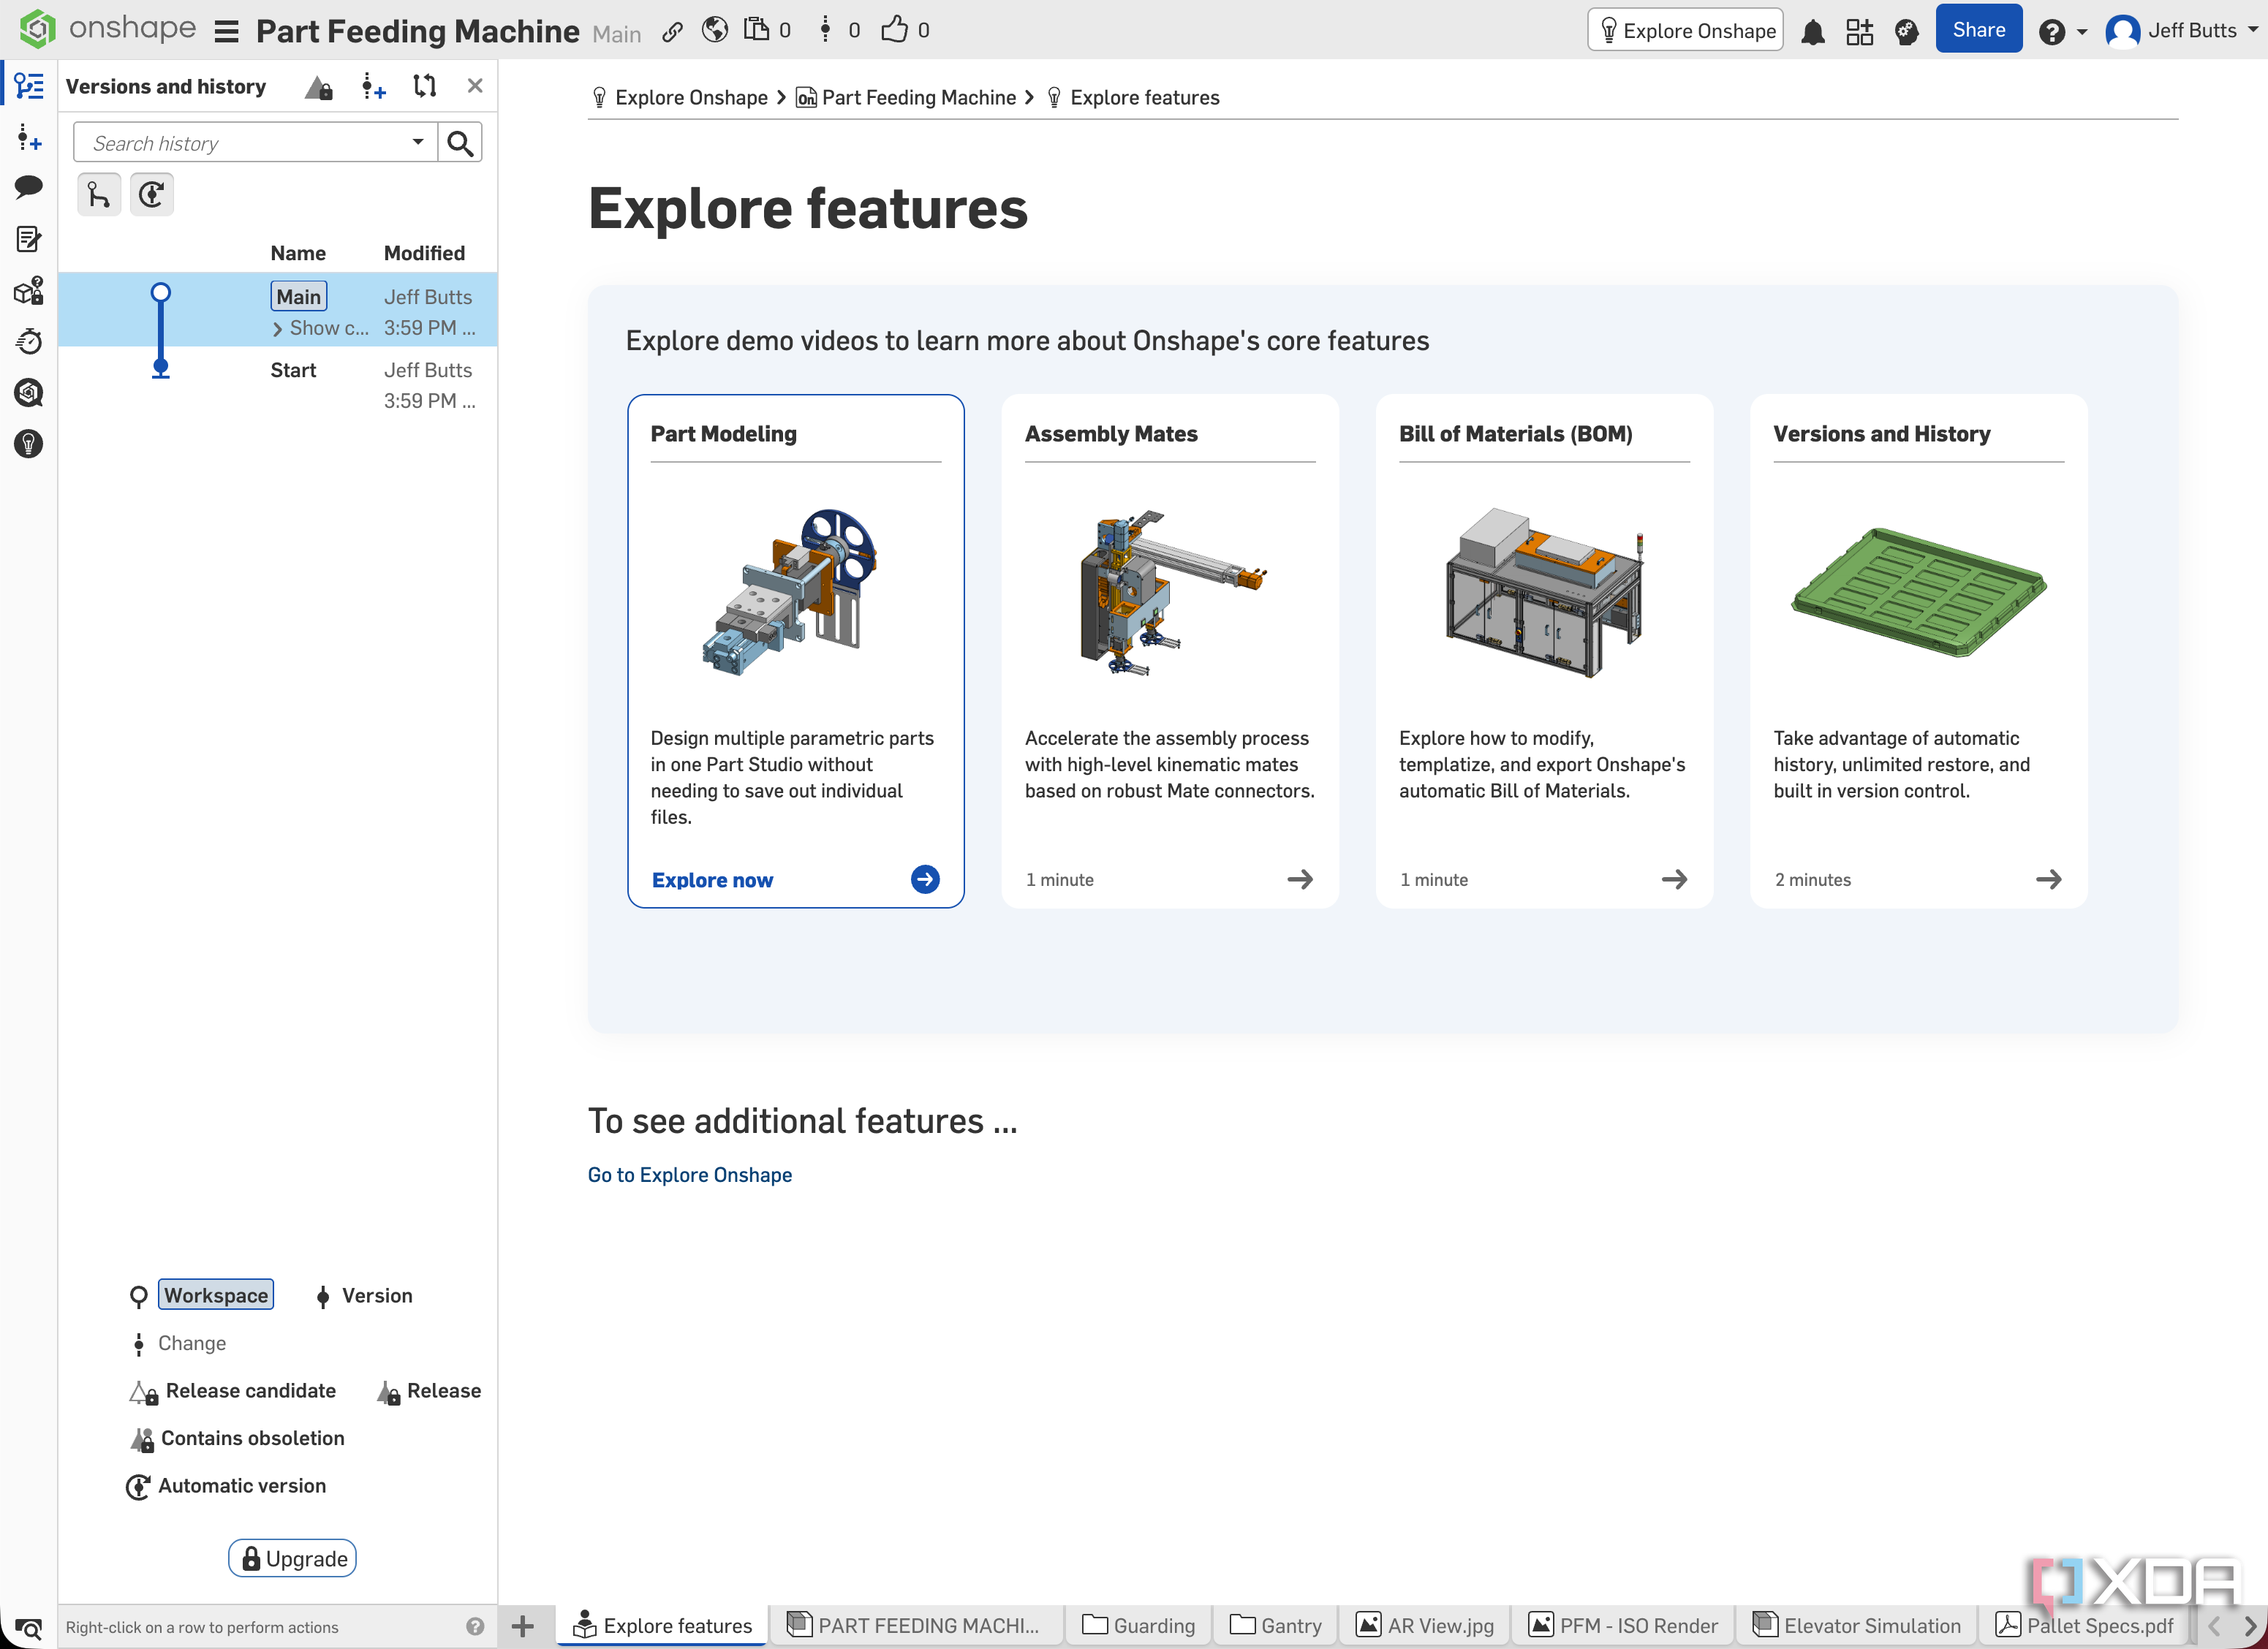Click sidebar create version icon

point(29,137)
